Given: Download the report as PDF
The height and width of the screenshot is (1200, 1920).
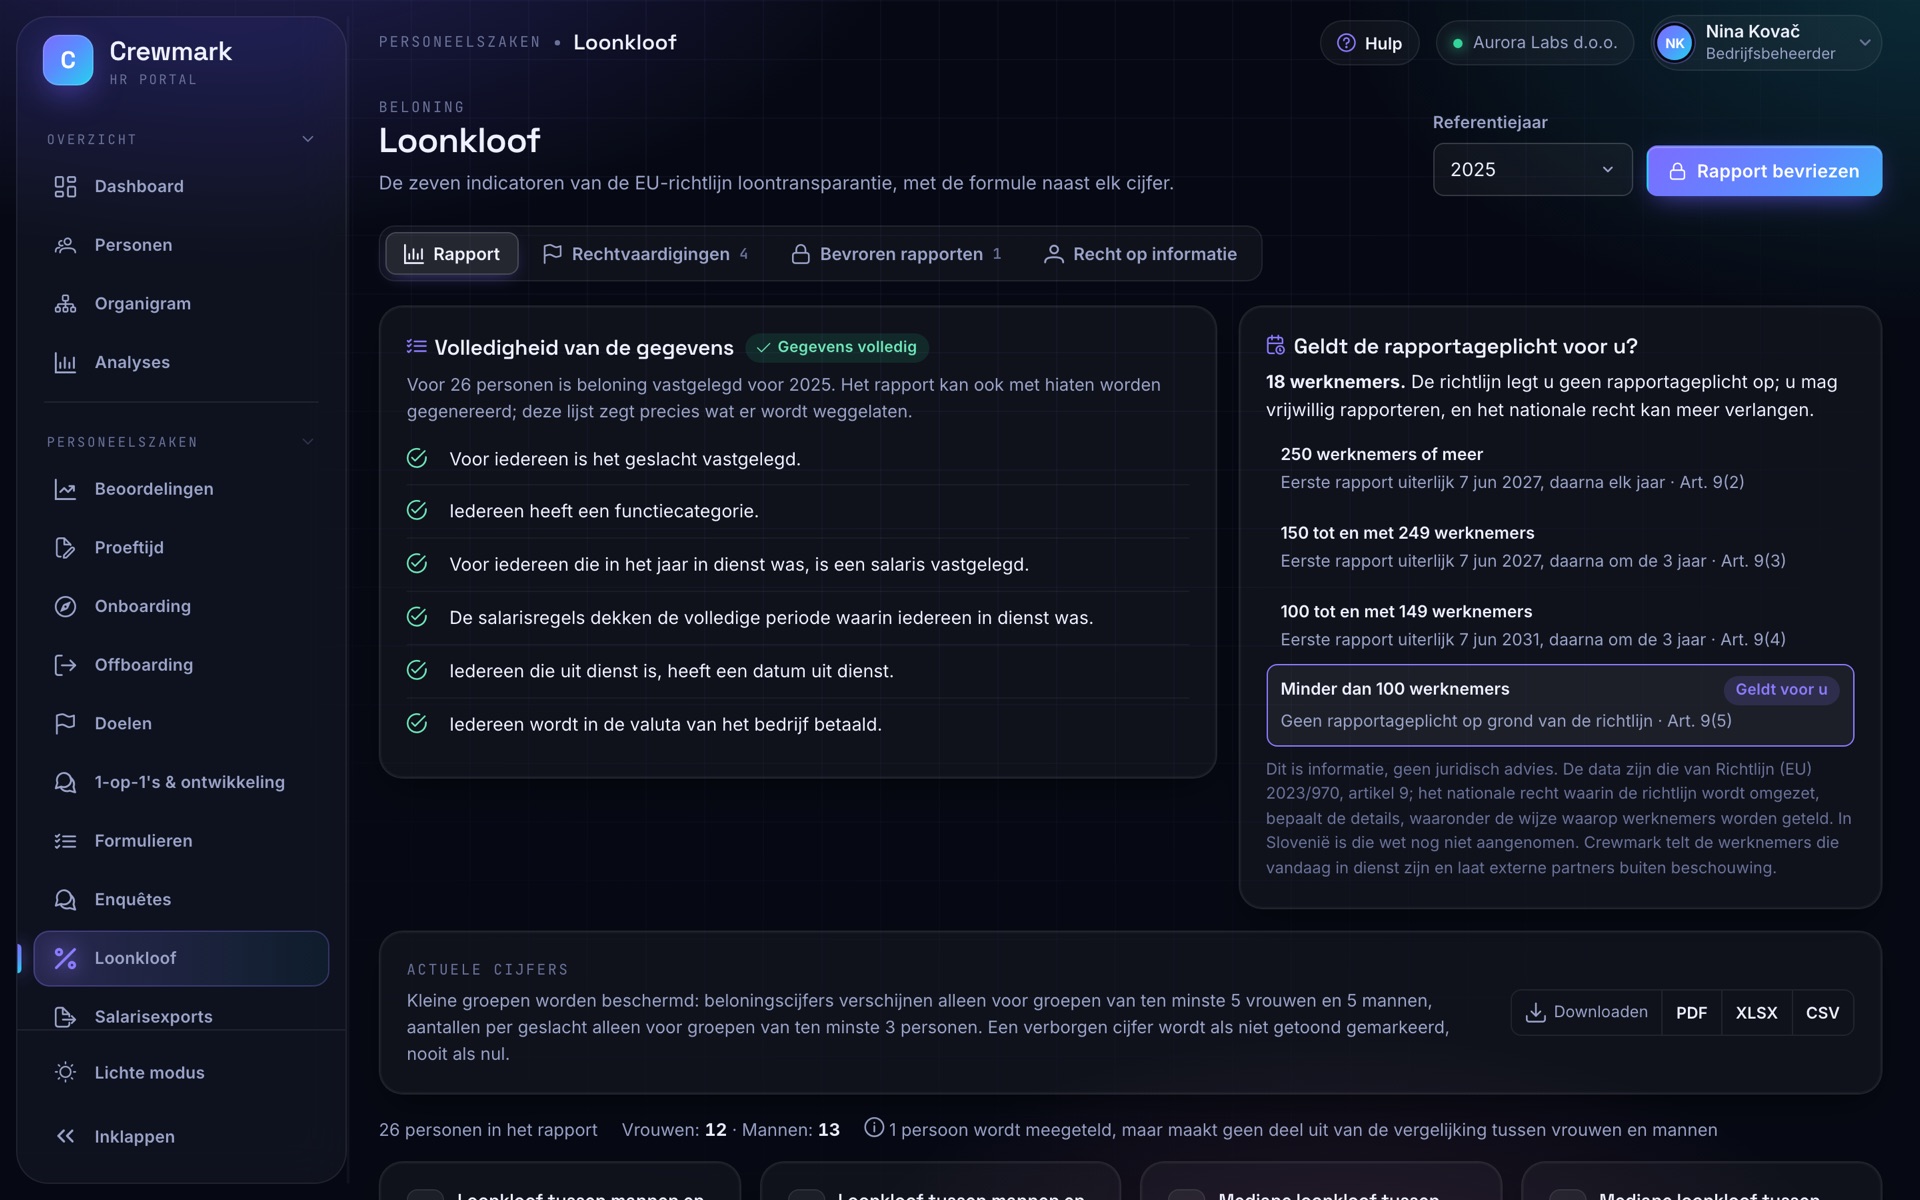Looking at the screenshot, I should [1691, 1013].
